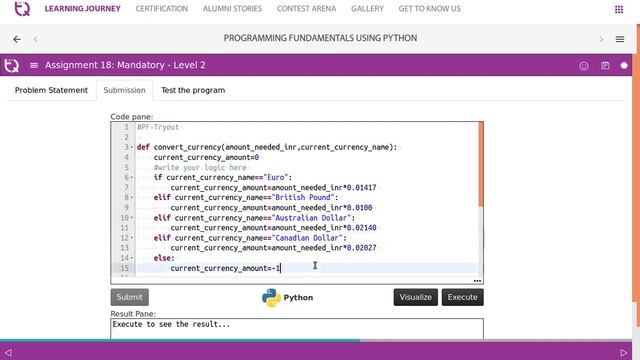Screen dimensions: 640x360
Task: Click the Python logo icon
Action: (271, 298)
